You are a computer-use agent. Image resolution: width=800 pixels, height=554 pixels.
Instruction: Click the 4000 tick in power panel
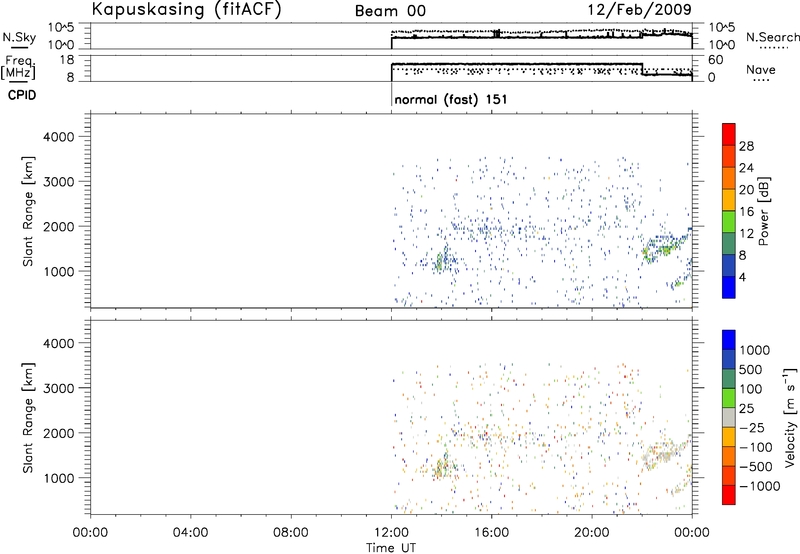58,137
